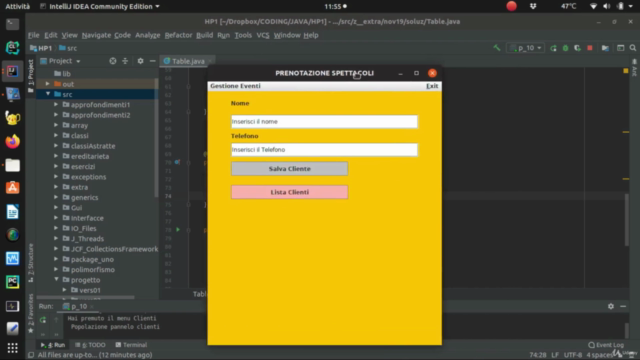Open the p_10 run configuration dropdown
The width and height of the screenshot is (640, 360).
tap(526, 48)
